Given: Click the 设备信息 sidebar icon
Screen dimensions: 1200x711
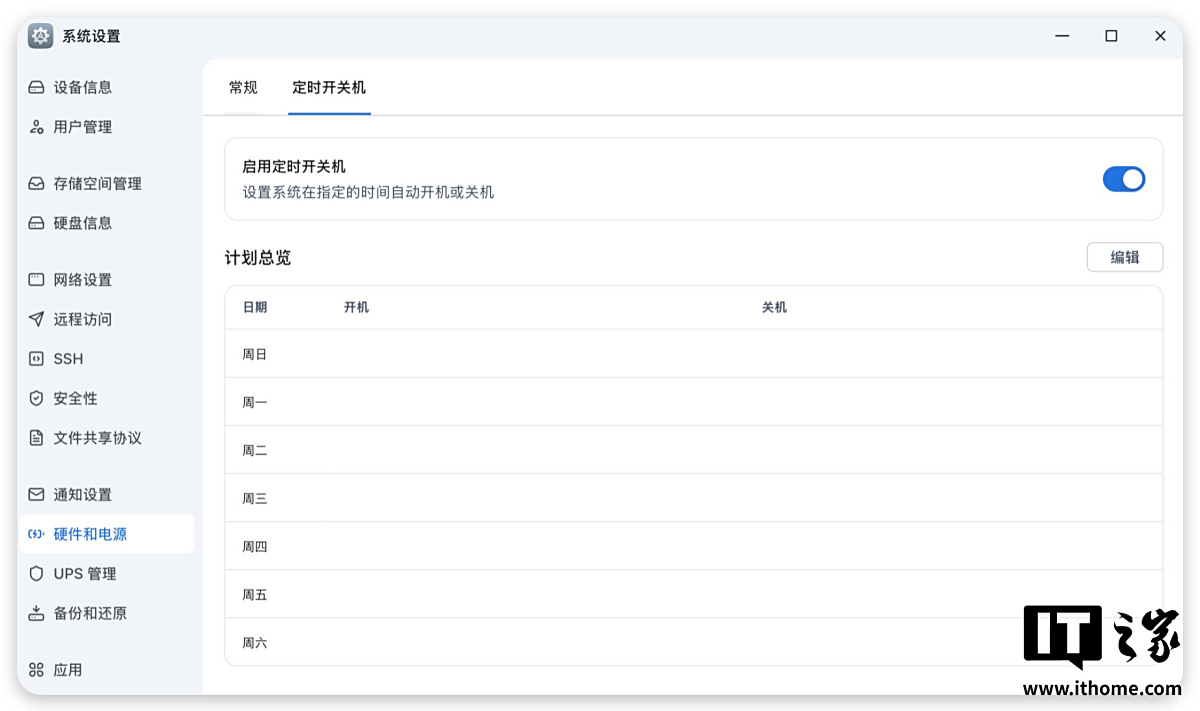Looking at the screenshot, I should pos(37,87).
